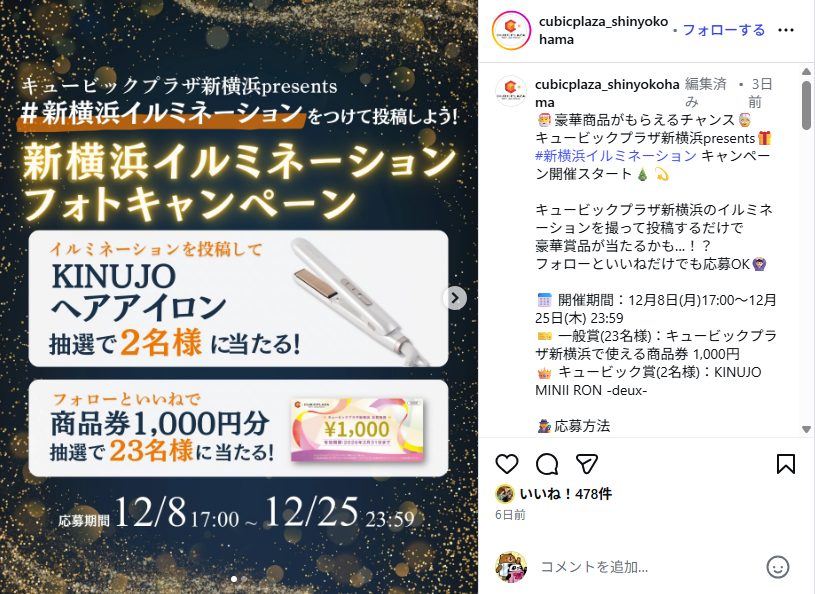
Task: Go to next carousel image arrow
Action: 455,298
